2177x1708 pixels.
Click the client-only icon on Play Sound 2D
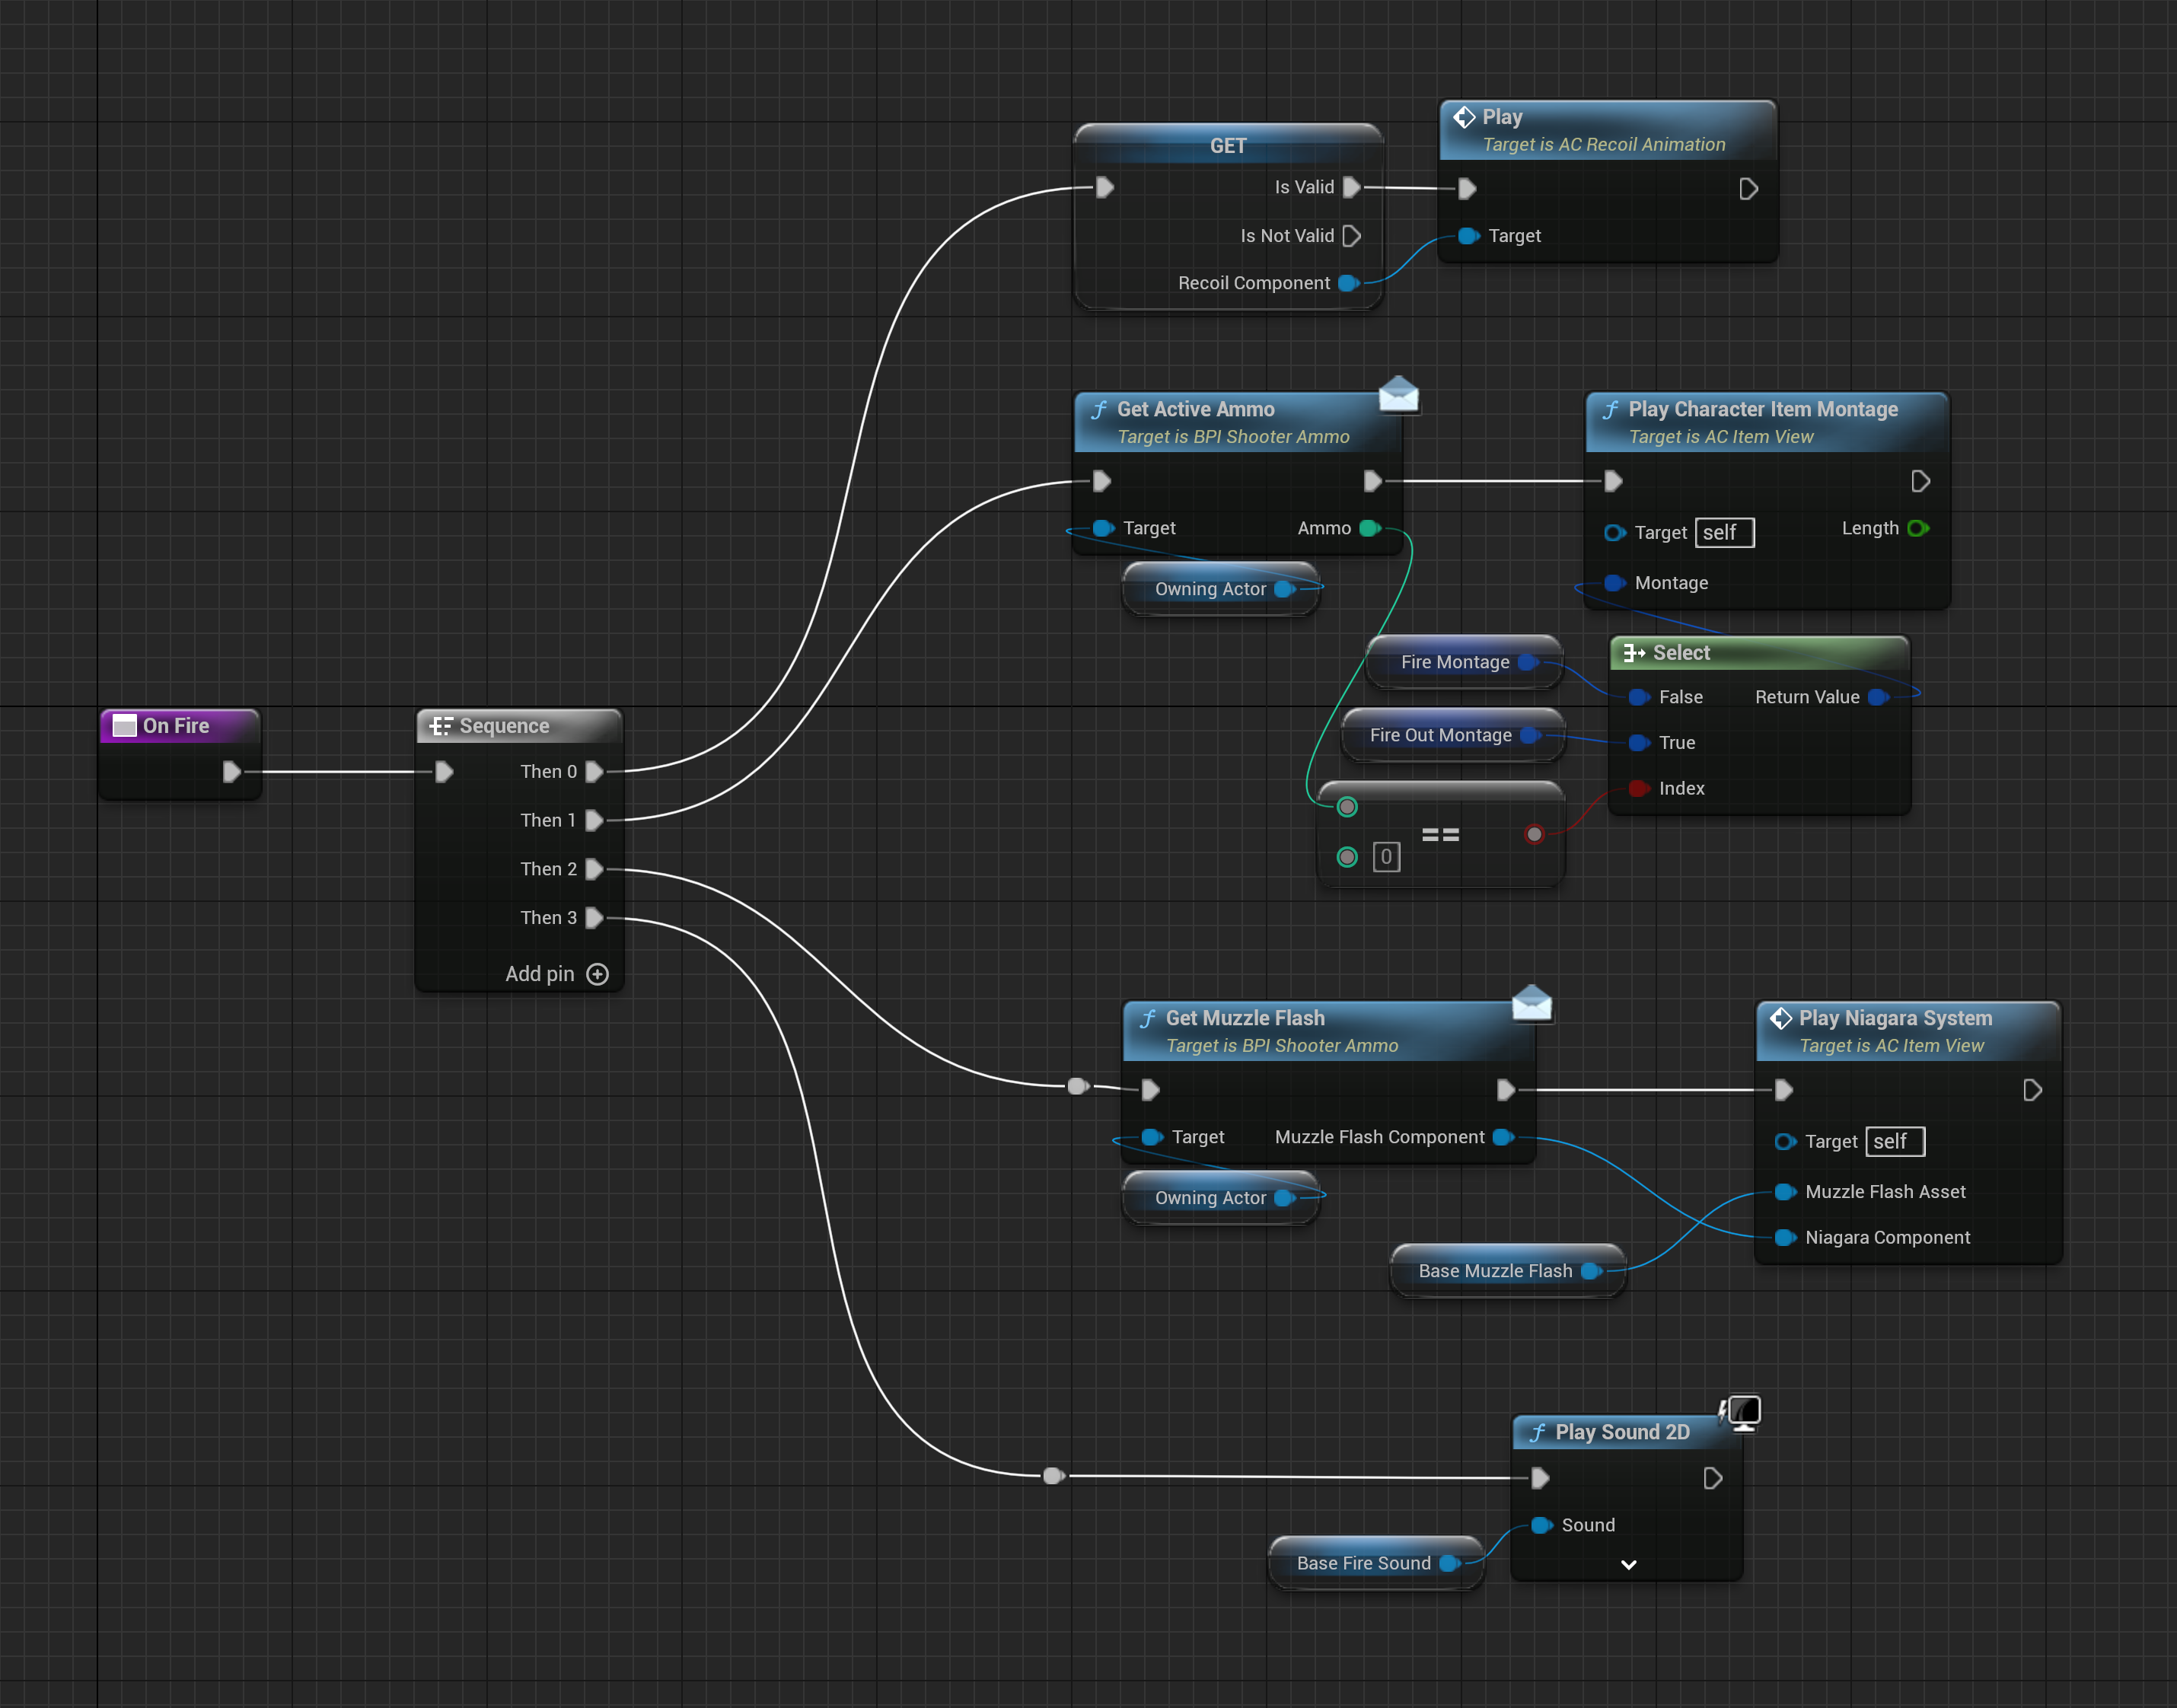coord(1741,1413)
